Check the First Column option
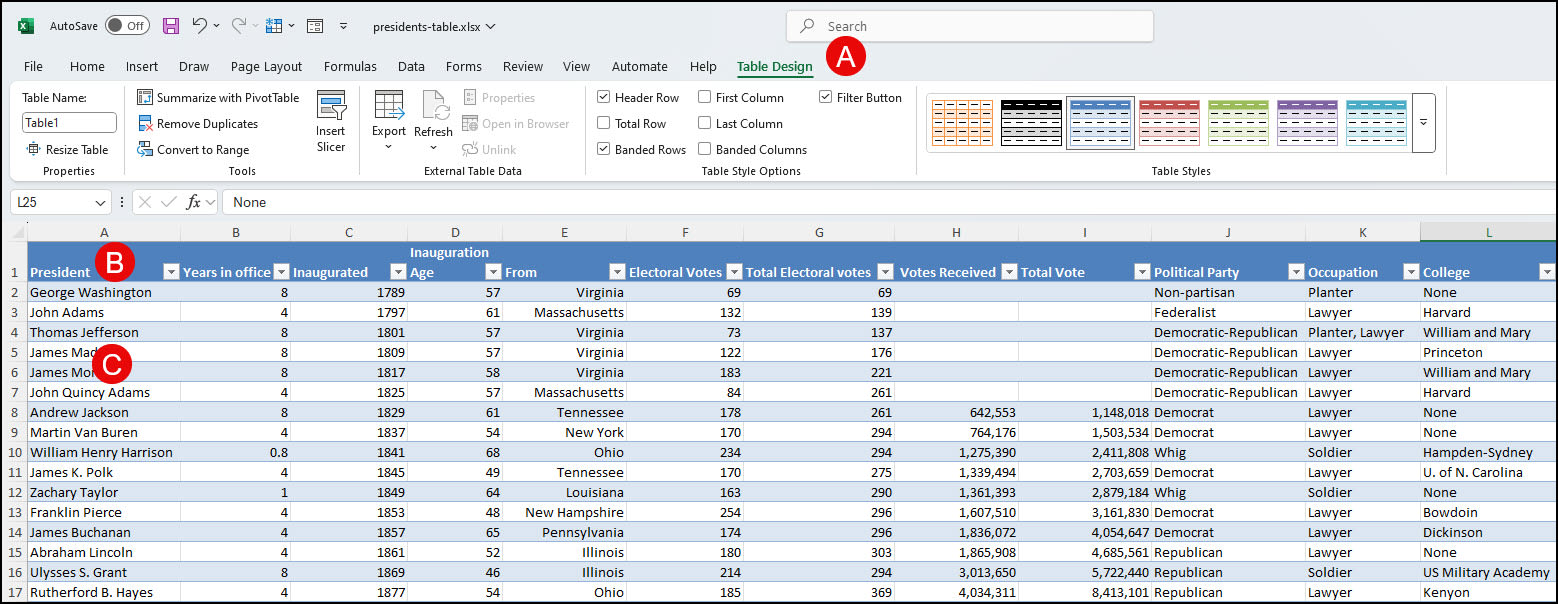This screenshot has width=1558, height=604. pyautogui.click(x=705, y=98)
